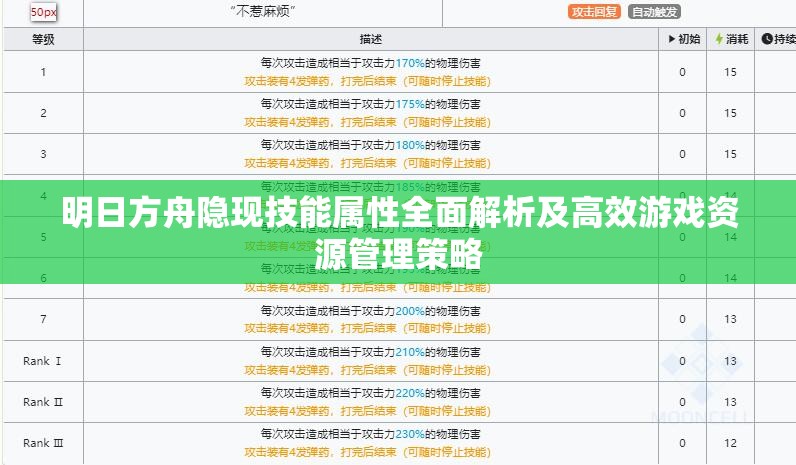Click the gray 自动触发 tag

[x=654, y=12]
